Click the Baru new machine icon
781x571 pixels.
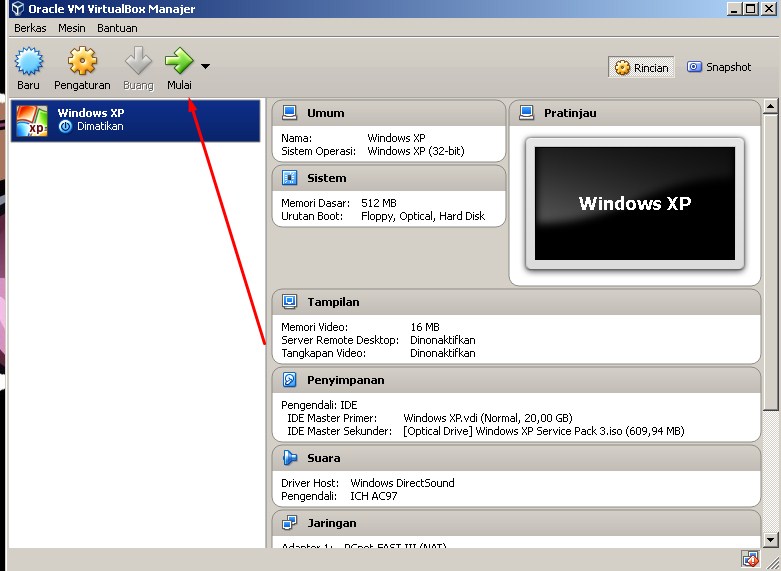coord(28,61)
